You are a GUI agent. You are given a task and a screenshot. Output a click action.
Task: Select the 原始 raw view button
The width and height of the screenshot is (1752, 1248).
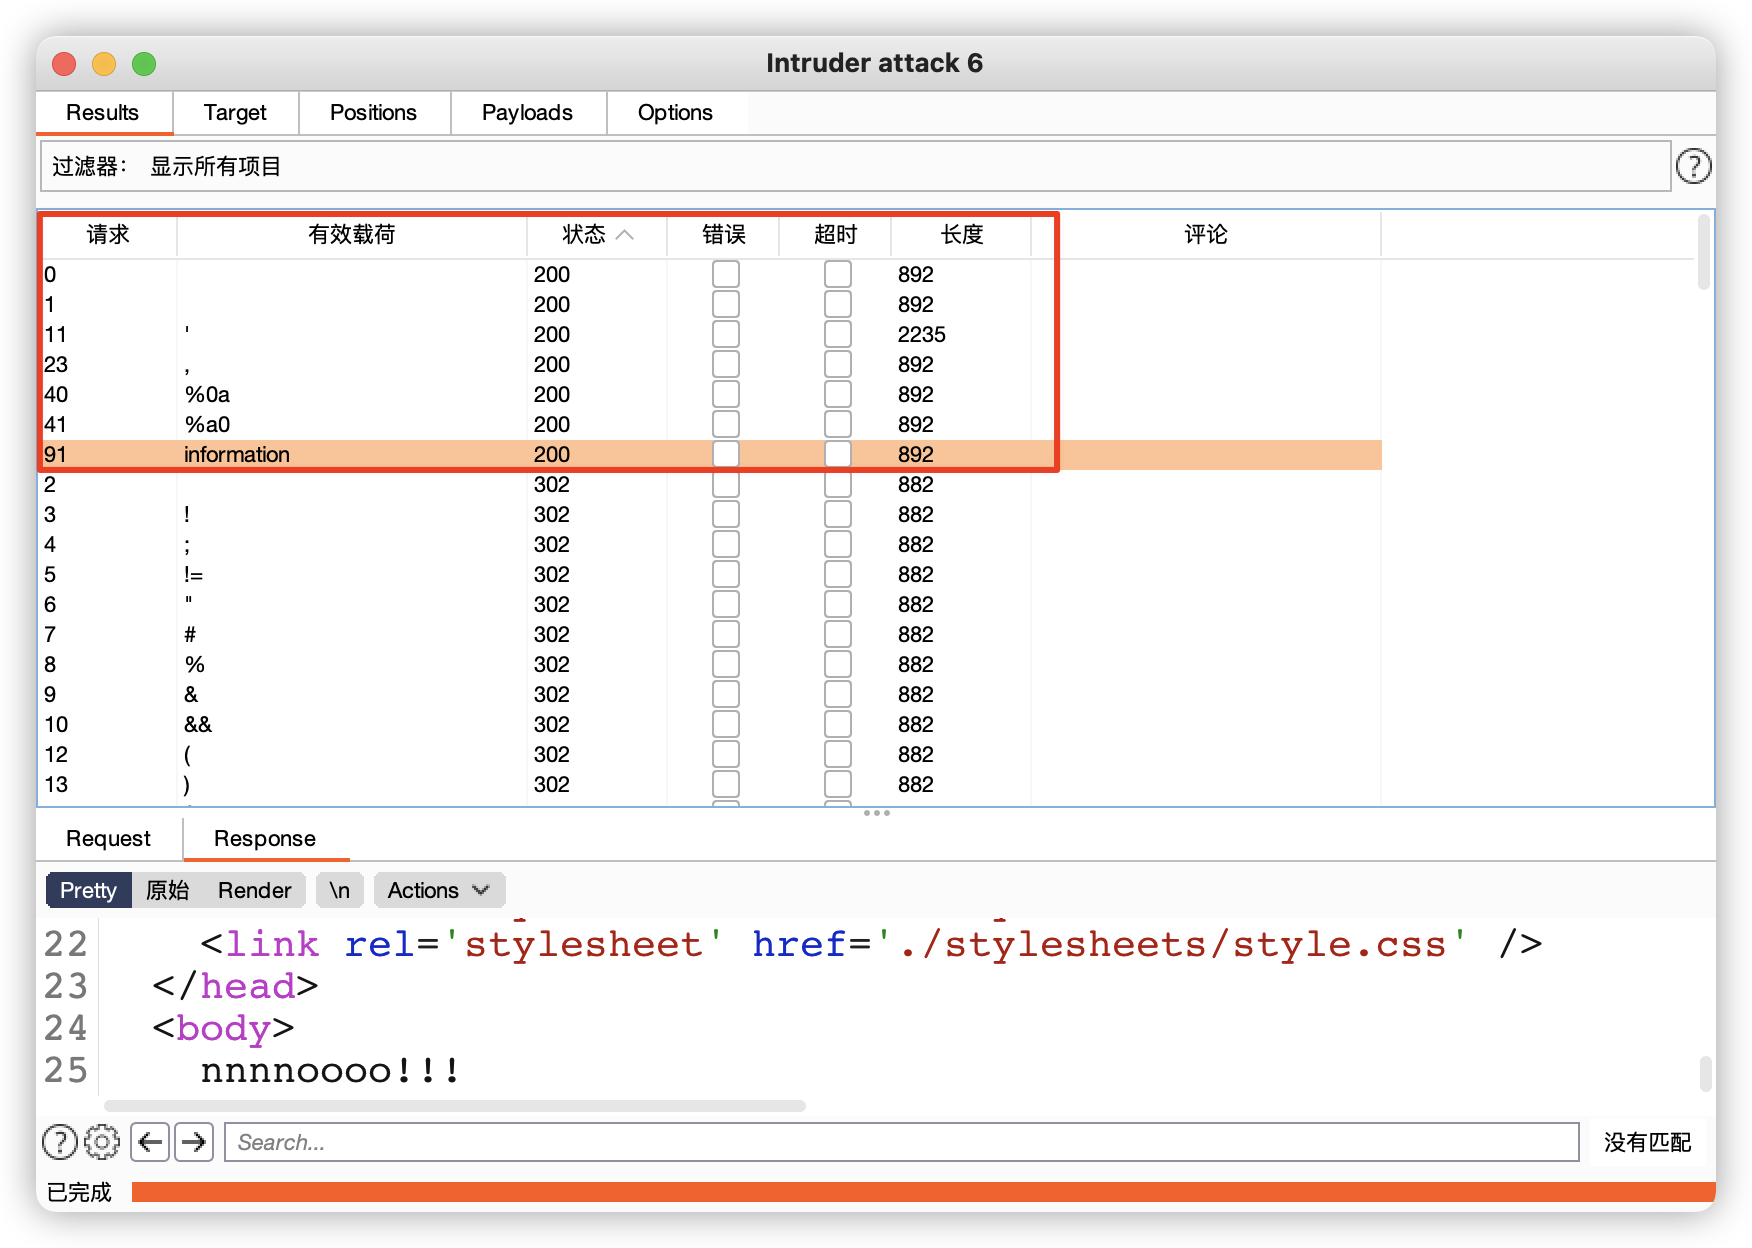(x=167, y=890)
